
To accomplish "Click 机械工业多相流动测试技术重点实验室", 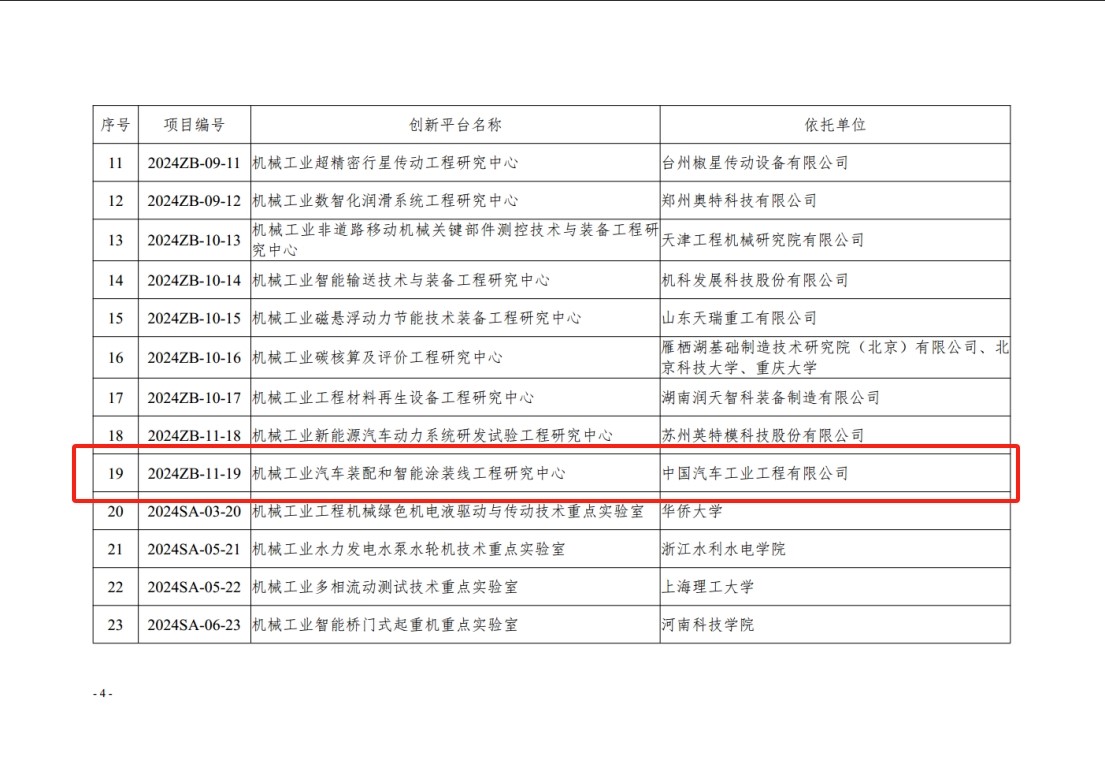I will 385,588.
